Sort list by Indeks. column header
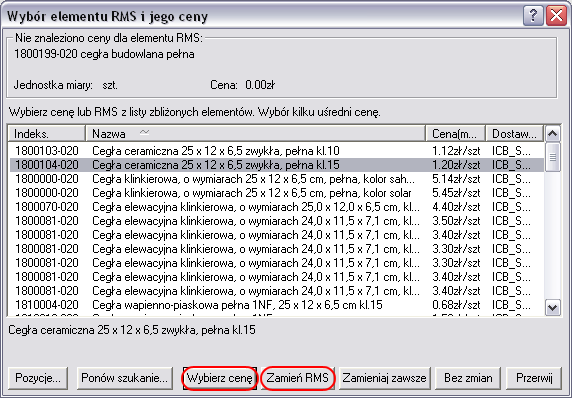Screen dimensions: 572x398 pyautogui.click(x=46, y=134)
